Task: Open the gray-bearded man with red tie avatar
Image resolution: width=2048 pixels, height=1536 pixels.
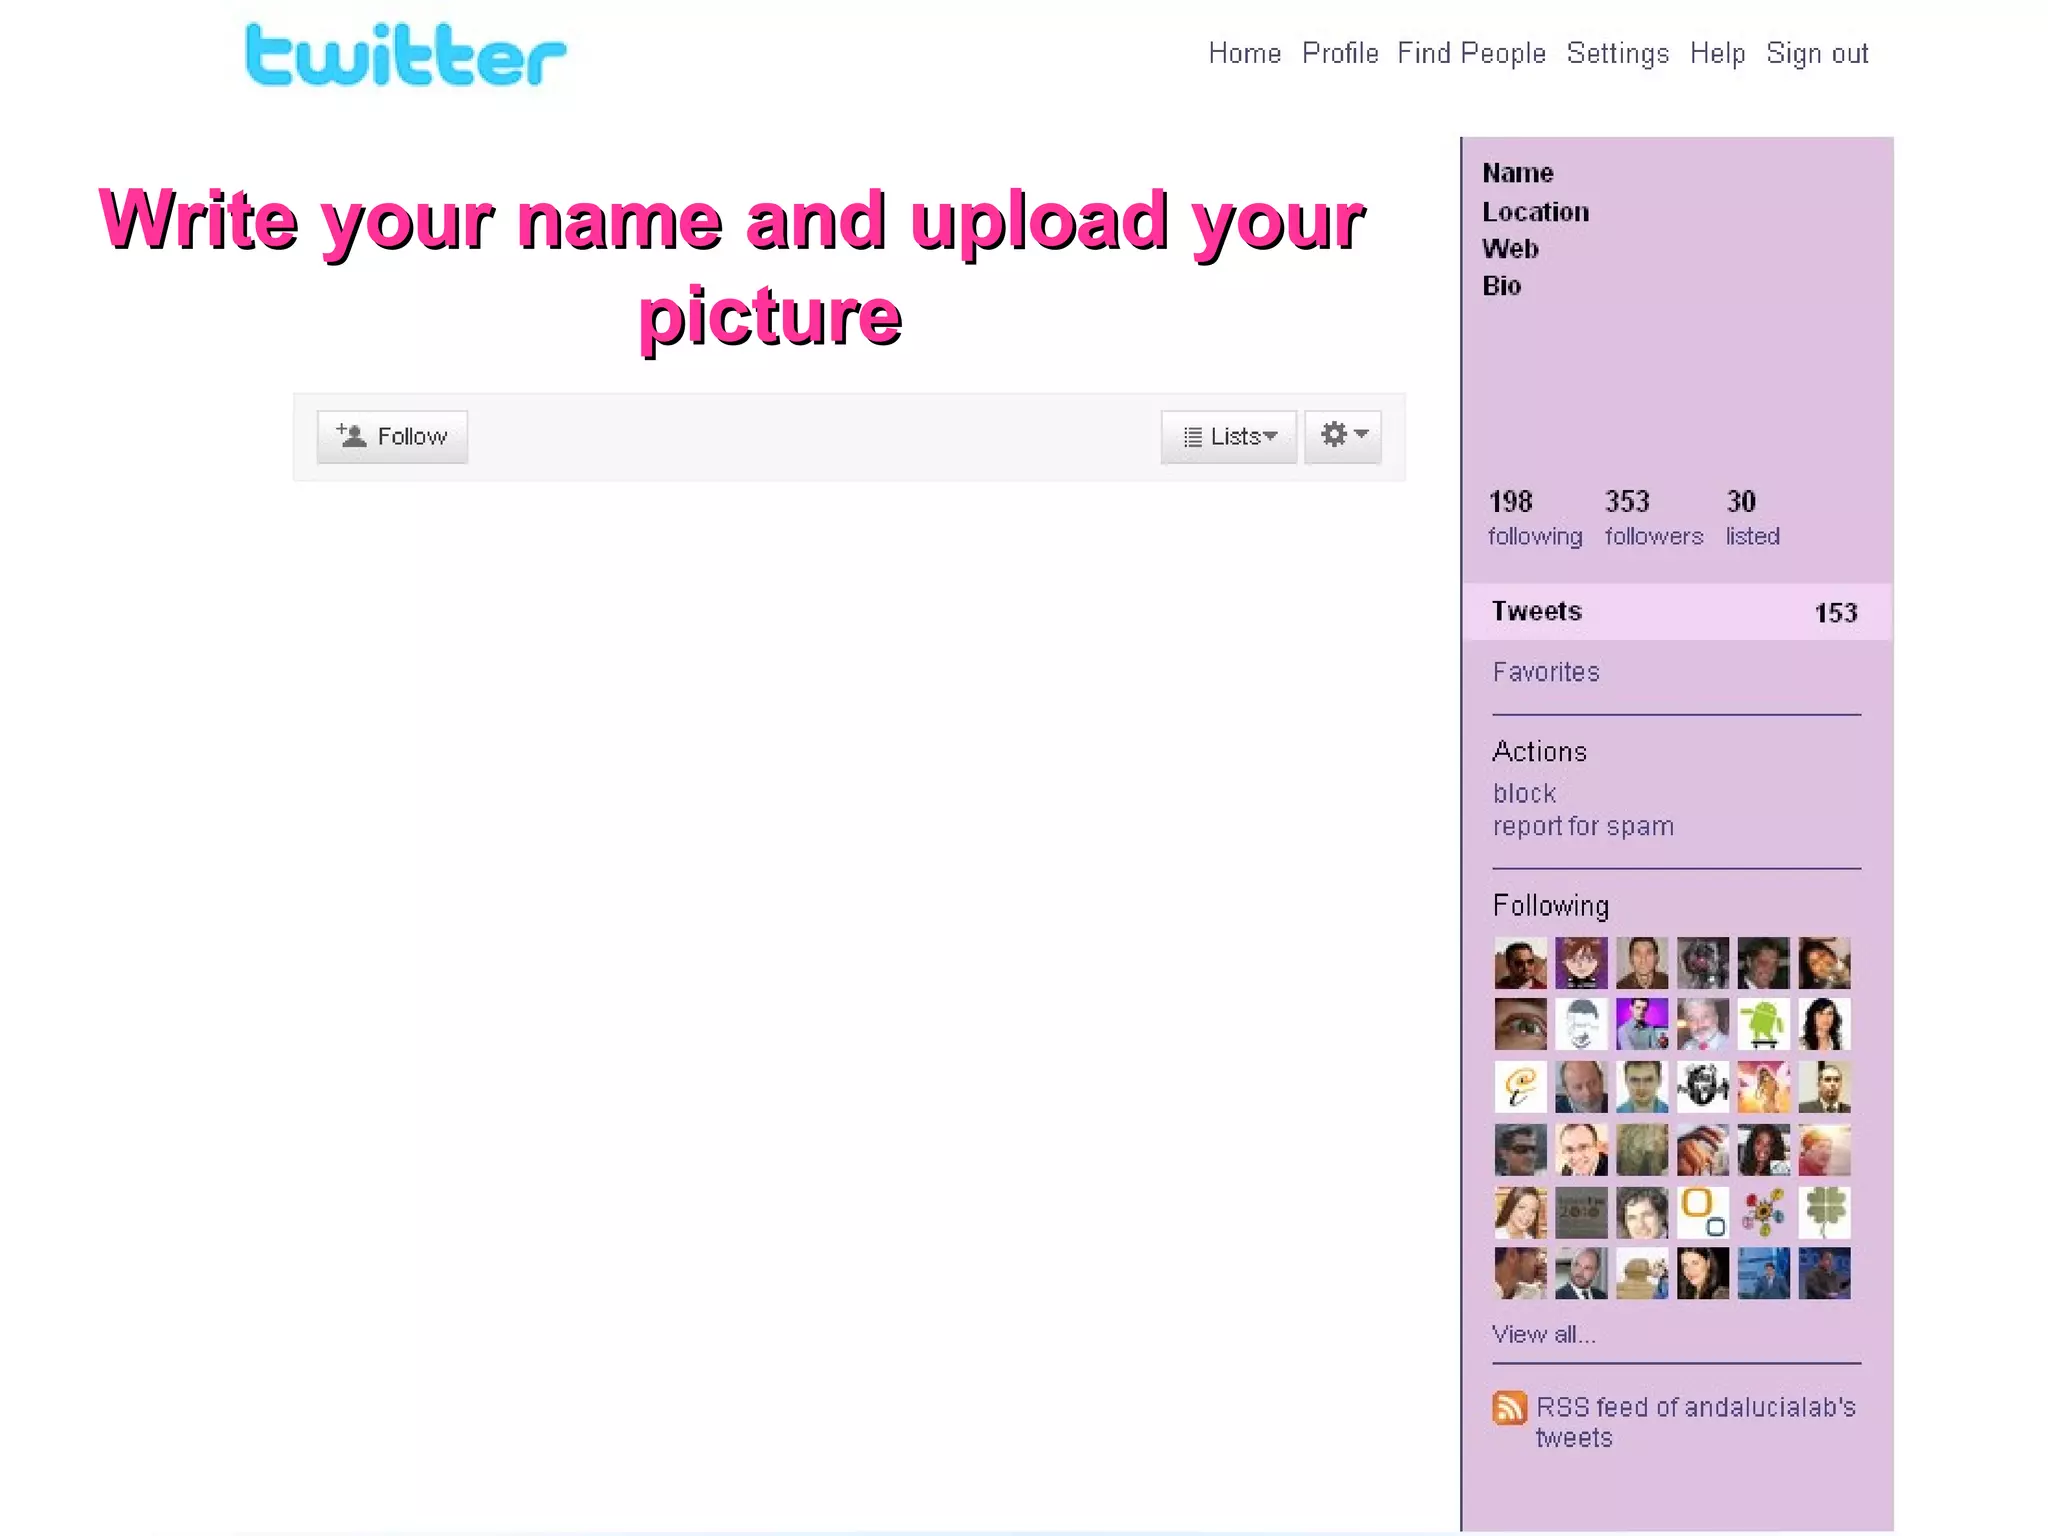Action: [x=1702, y=1024]
